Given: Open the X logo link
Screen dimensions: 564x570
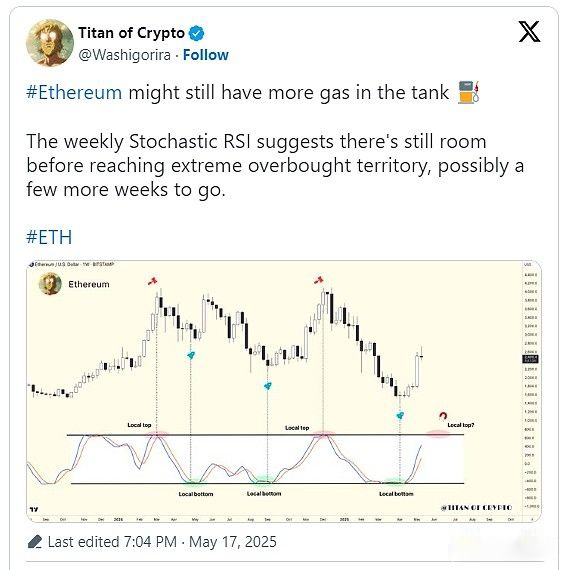Looking at the screenshot, I should tap(529, 32).
